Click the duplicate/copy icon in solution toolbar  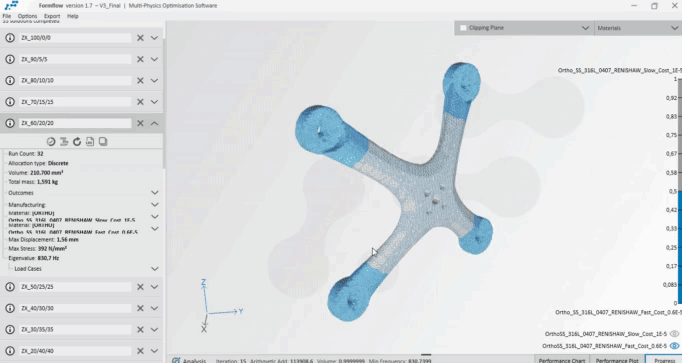click(x=103, y=142)
